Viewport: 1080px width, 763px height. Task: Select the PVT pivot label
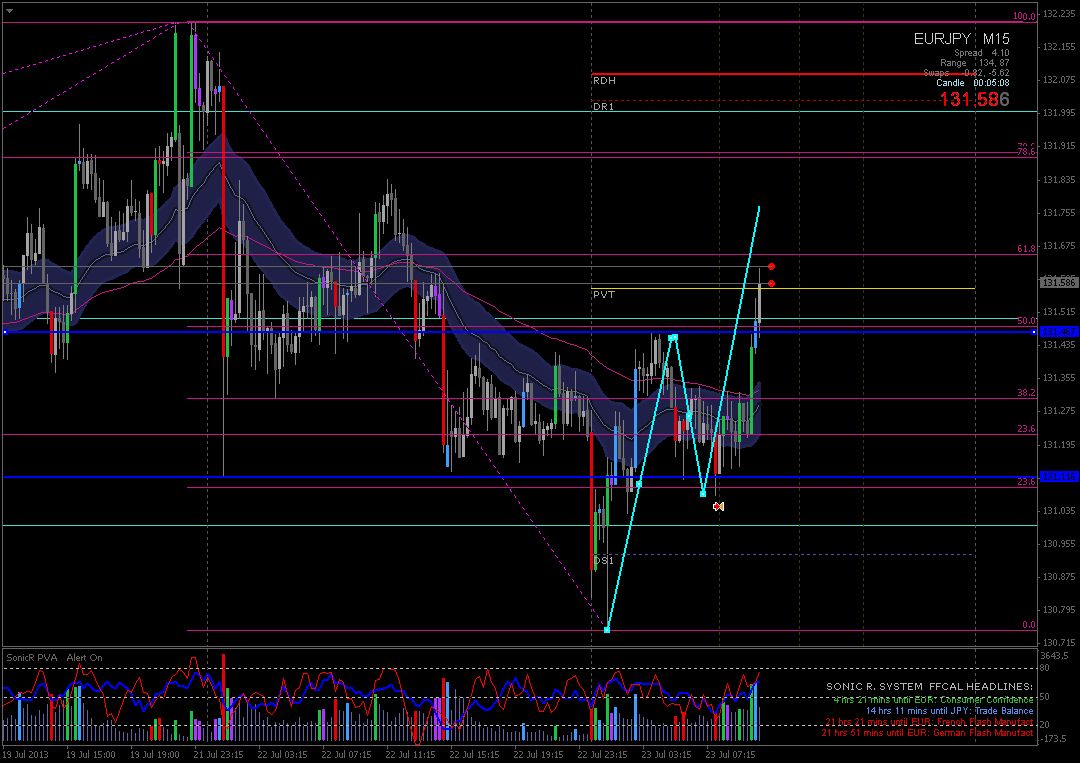(x=604, y=294)
